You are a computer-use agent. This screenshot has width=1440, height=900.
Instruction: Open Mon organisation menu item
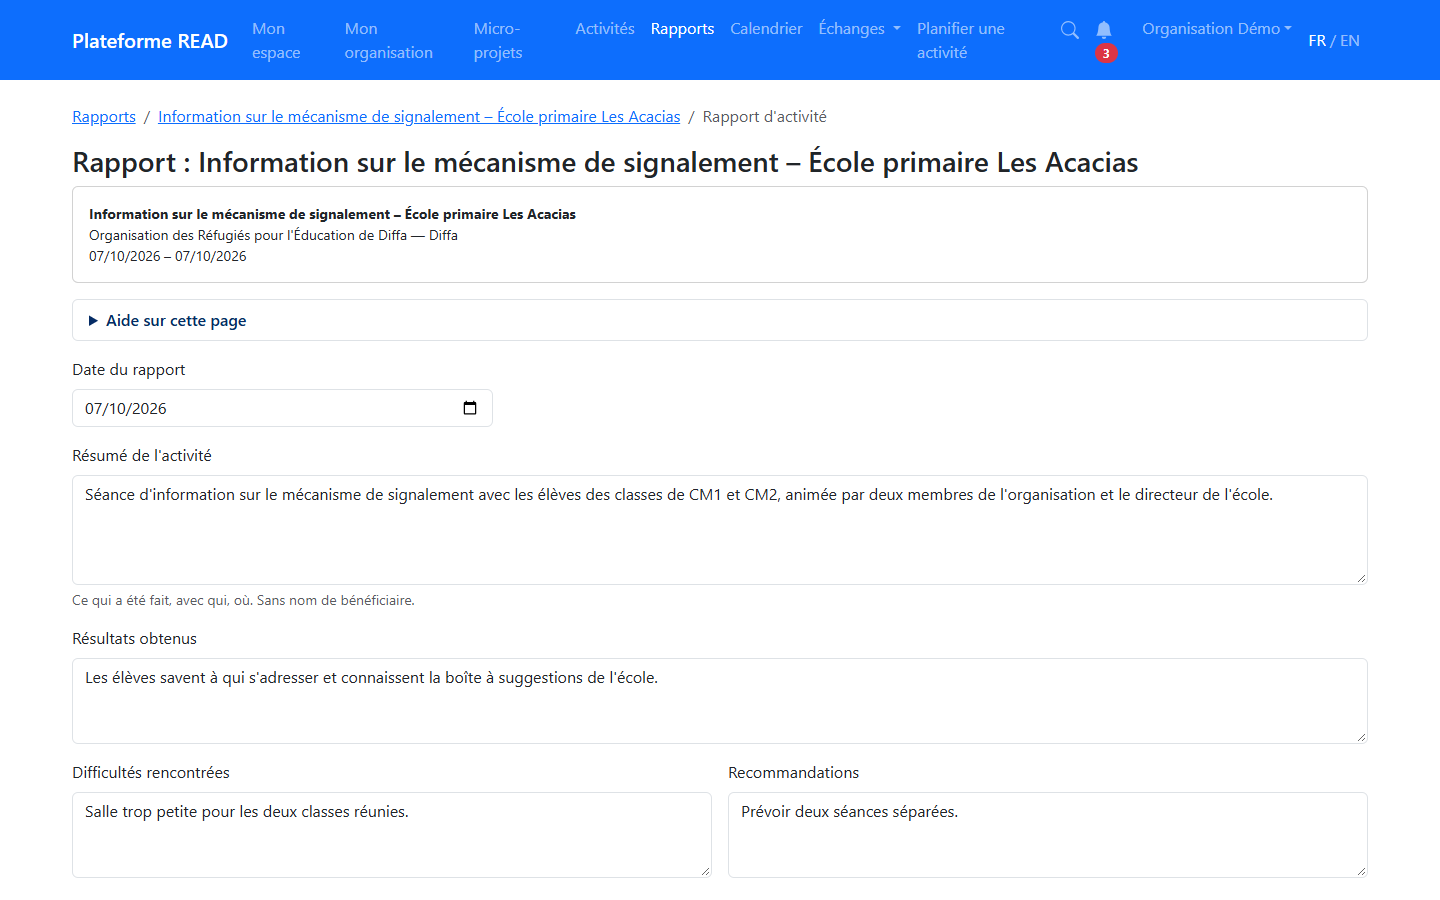(389, 41)
